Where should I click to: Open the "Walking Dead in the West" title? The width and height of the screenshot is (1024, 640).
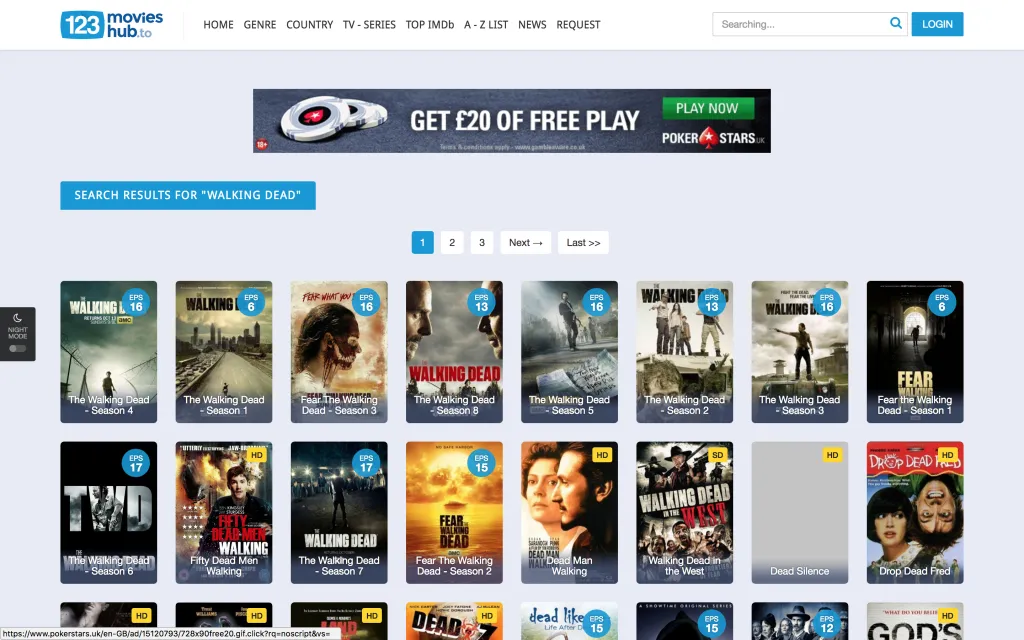pos(684,566)
